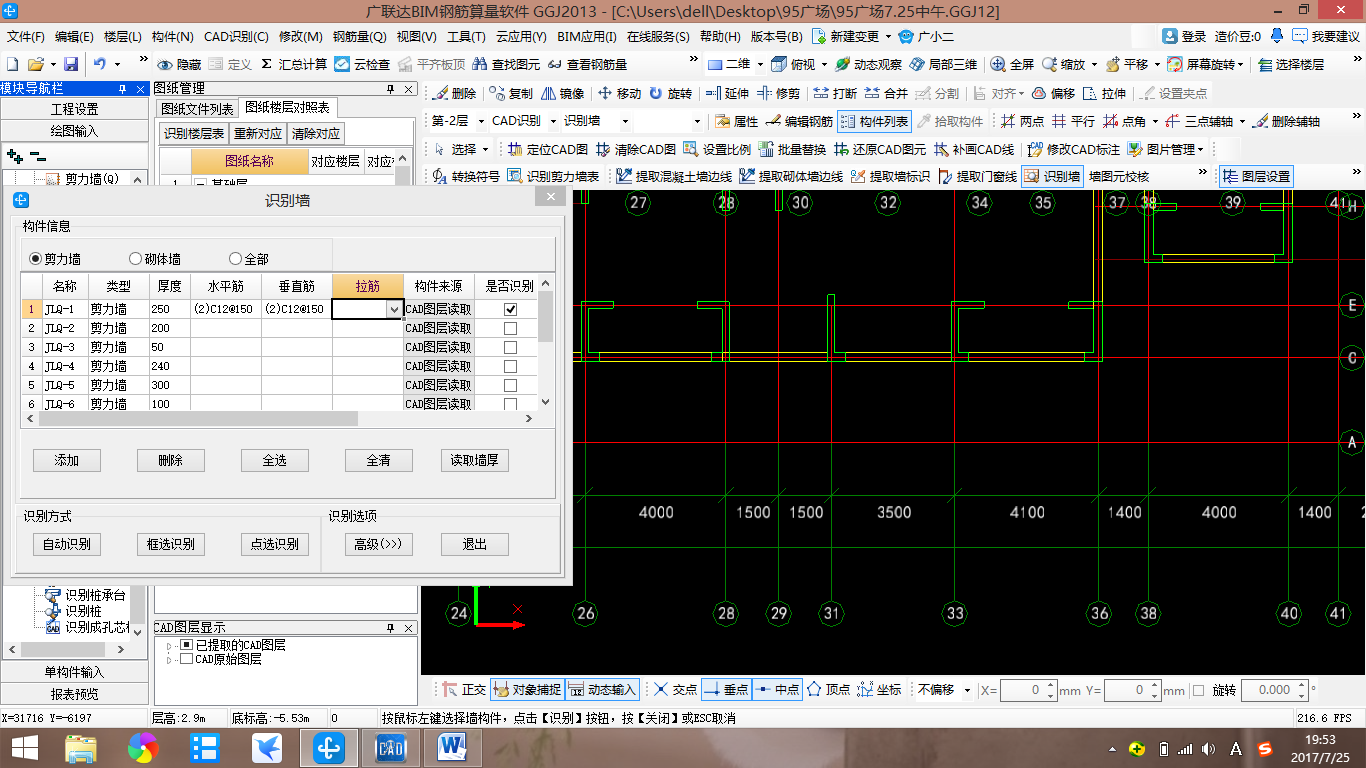The width and height of the screenshot is (1366, 768).
Task: Open the CAD taskbar application
Action: click(x=389, y=747)
